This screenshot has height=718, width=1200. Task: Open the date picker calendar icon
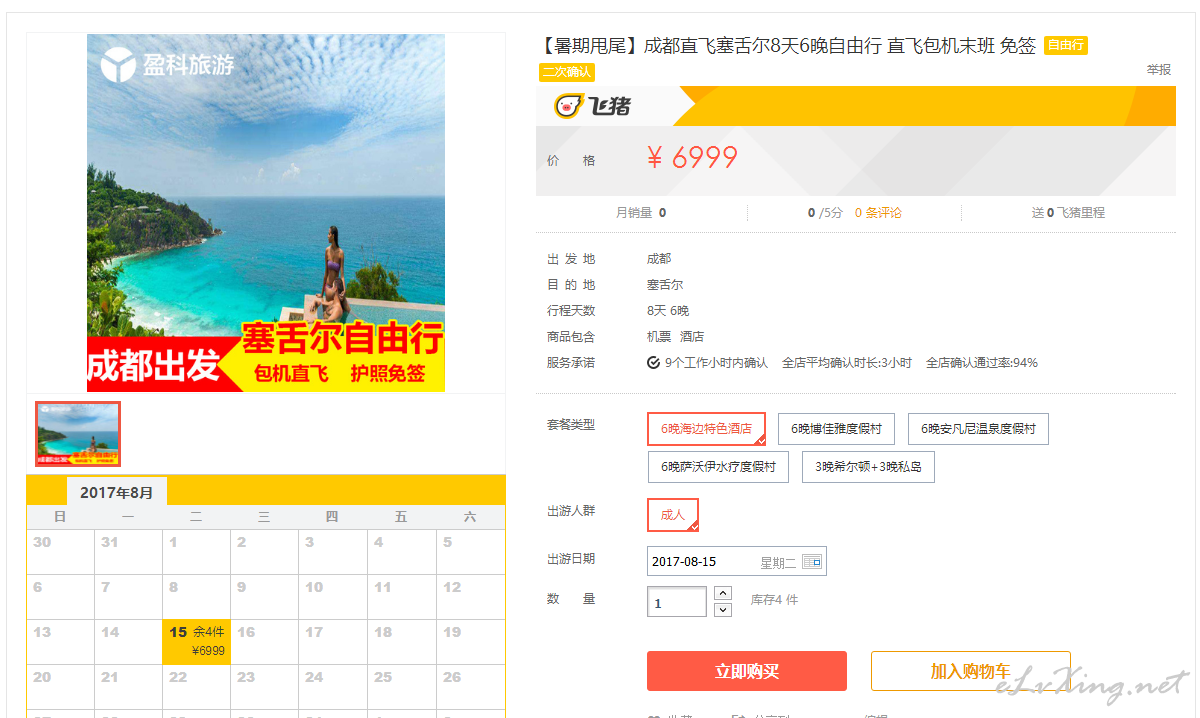click(x=811, y=562)
